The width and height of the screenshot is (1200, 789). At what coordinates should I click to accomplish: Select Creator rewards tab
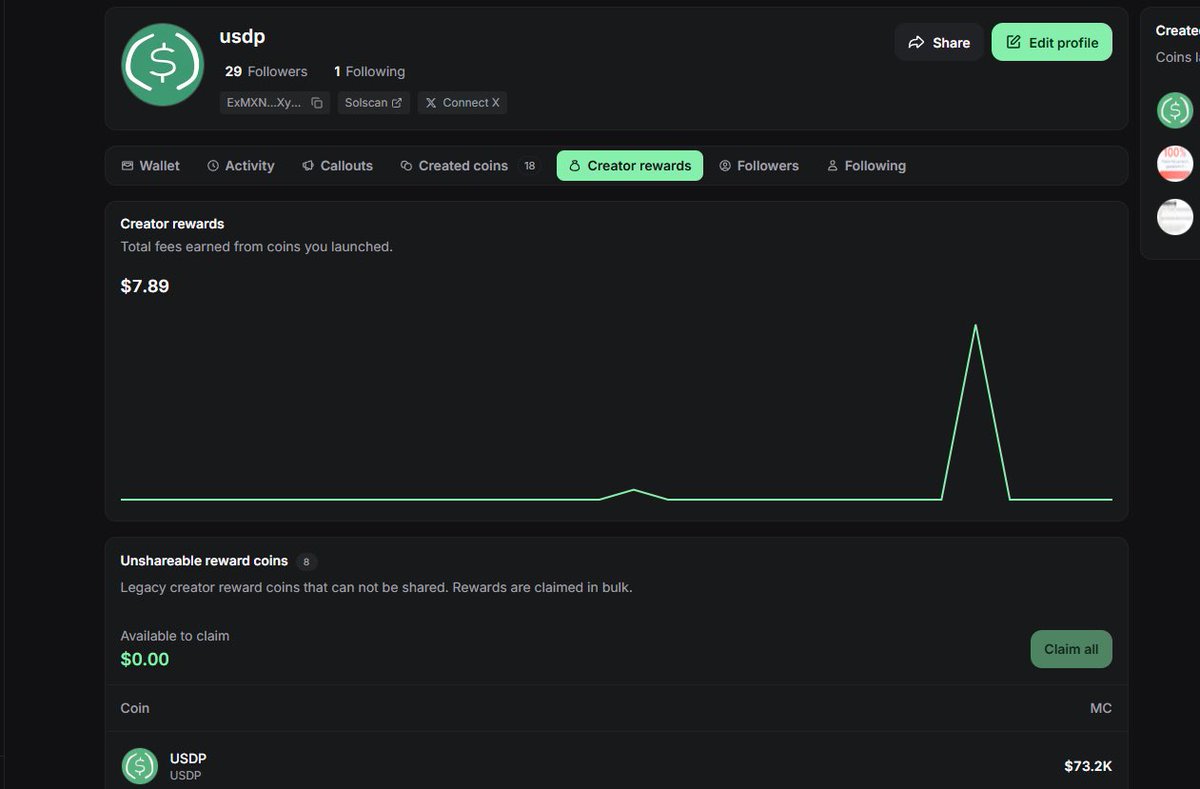click(x=630, y=166)
